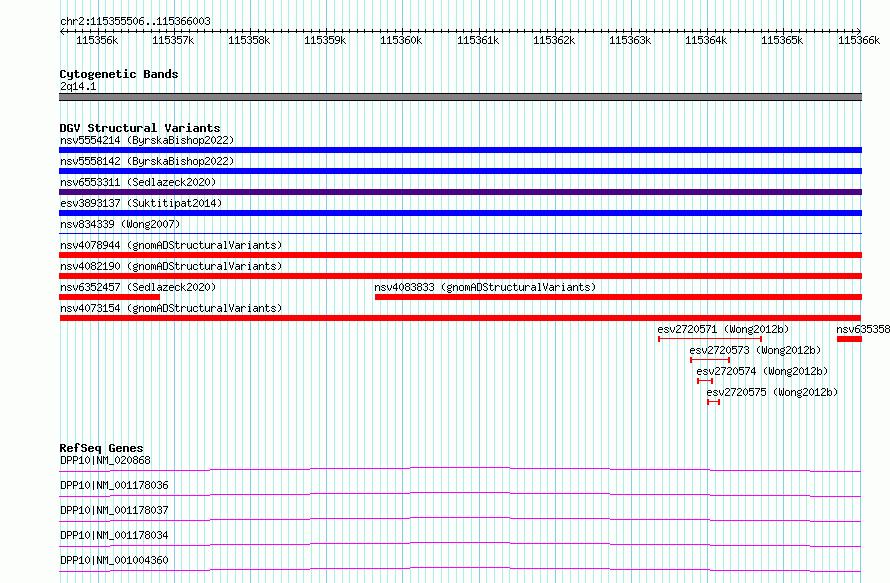890x583 pixels.
Task: Open variant esv2720574 (Wong2012b) label
Action: tap(762, 371)
